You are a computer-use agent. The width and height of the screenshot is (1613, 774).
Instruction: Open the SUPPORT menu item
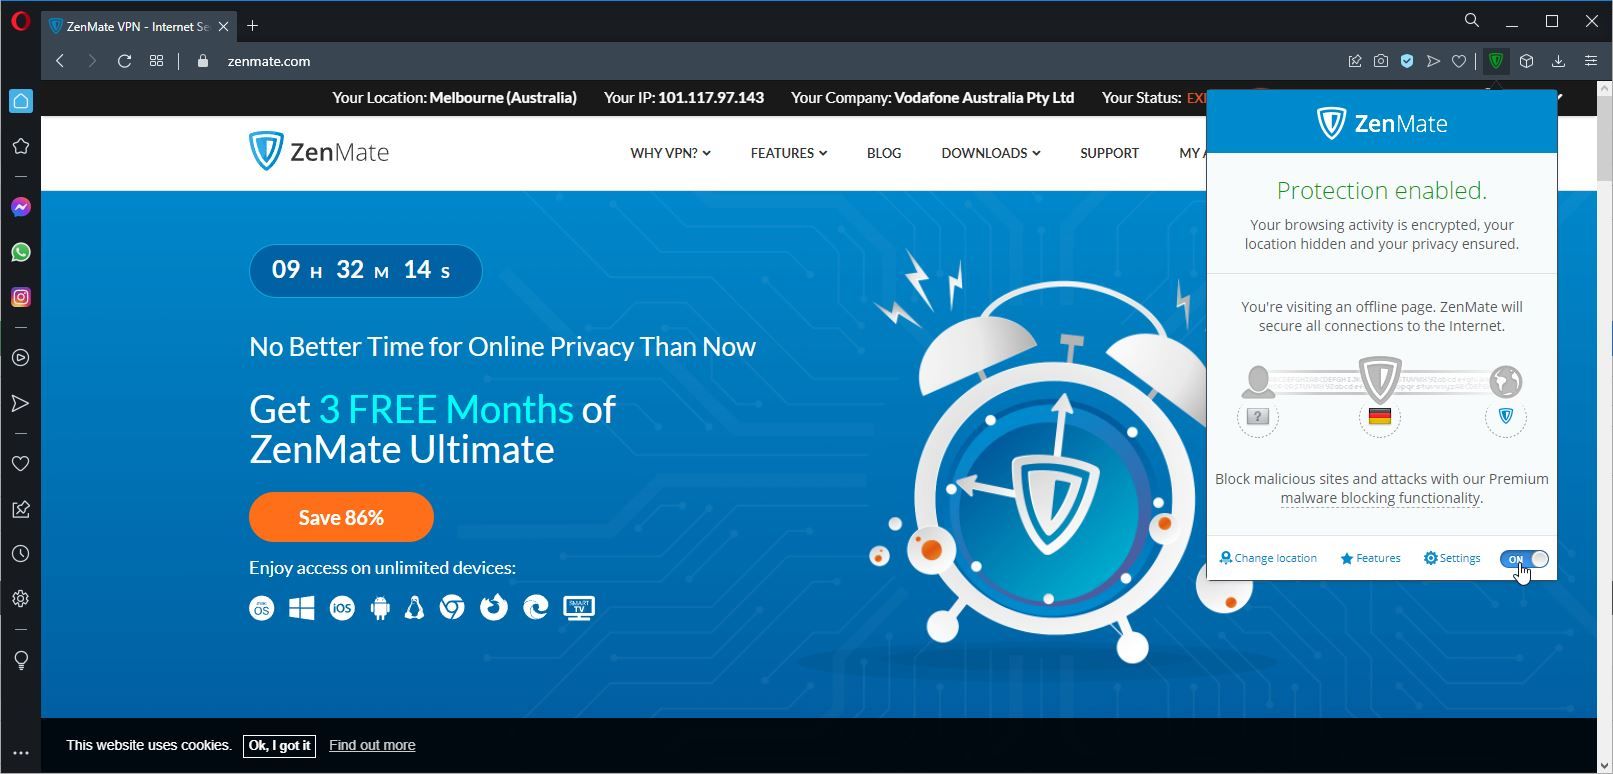(1109, 153)
